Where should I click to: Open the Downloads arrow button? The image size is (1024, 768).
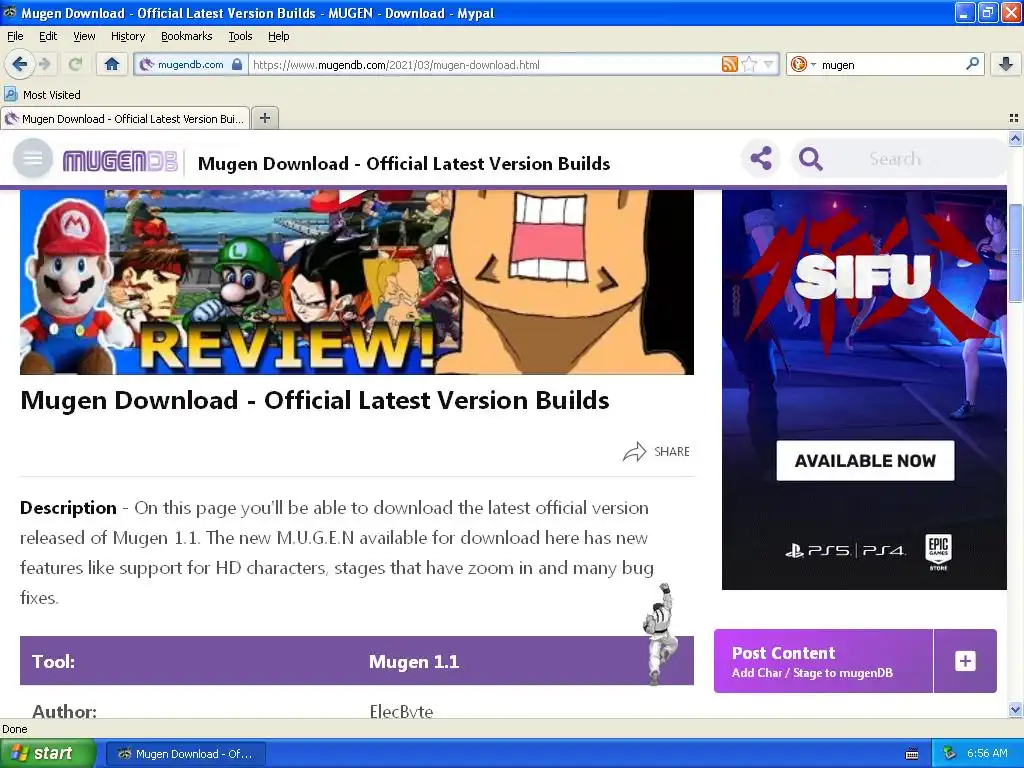1006,64
